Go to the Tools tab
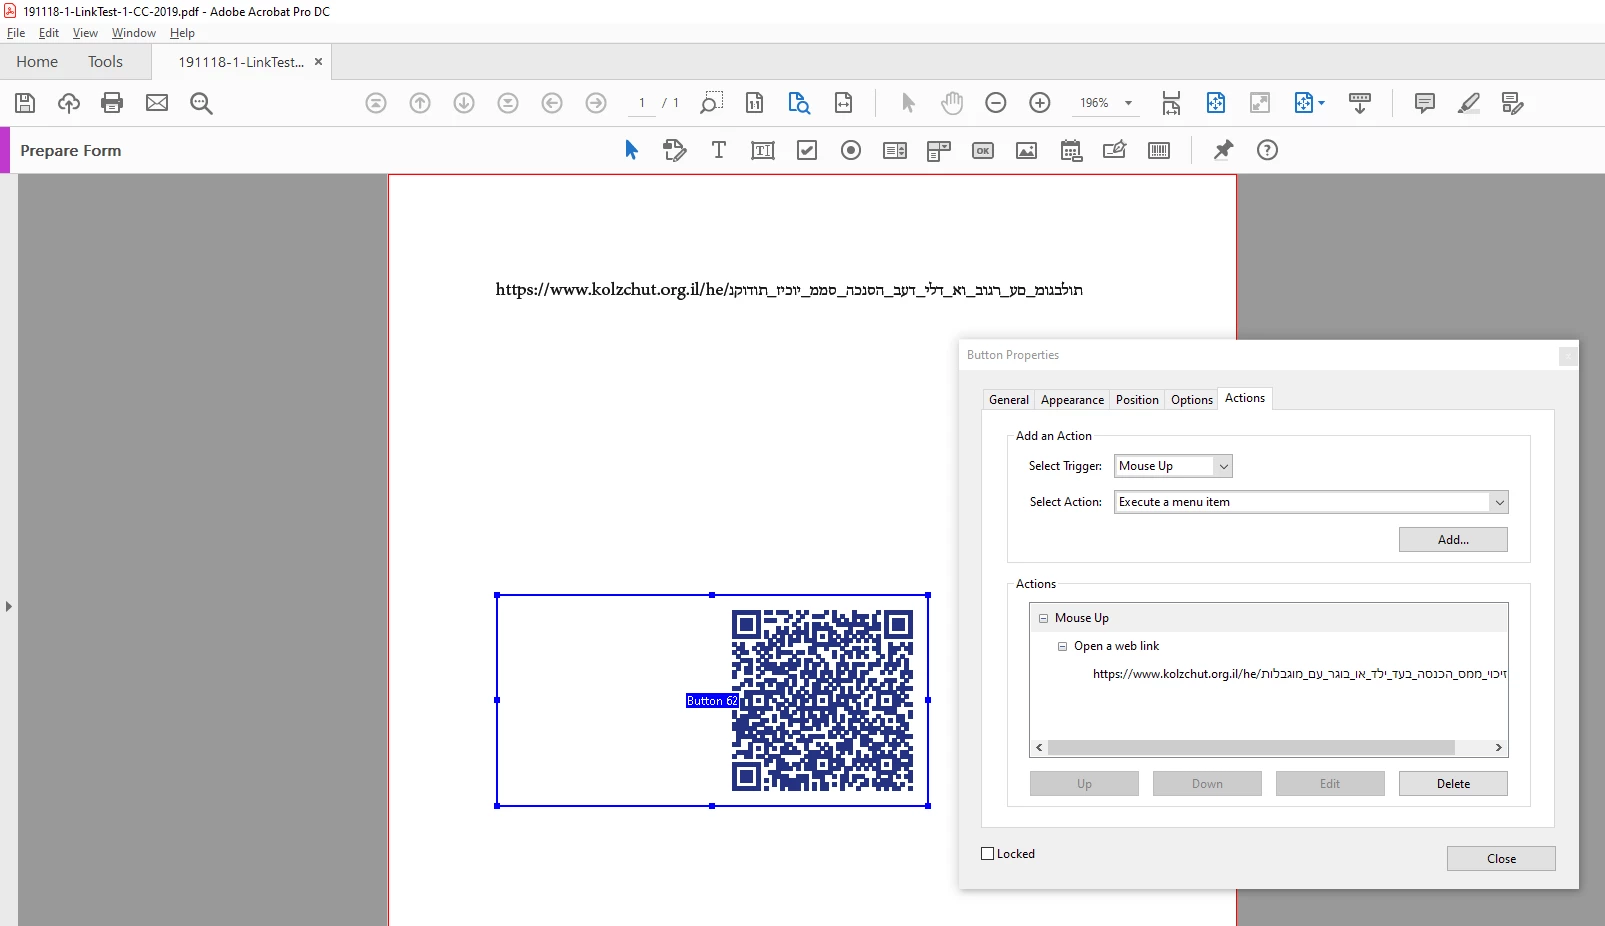 coord(105,62)
